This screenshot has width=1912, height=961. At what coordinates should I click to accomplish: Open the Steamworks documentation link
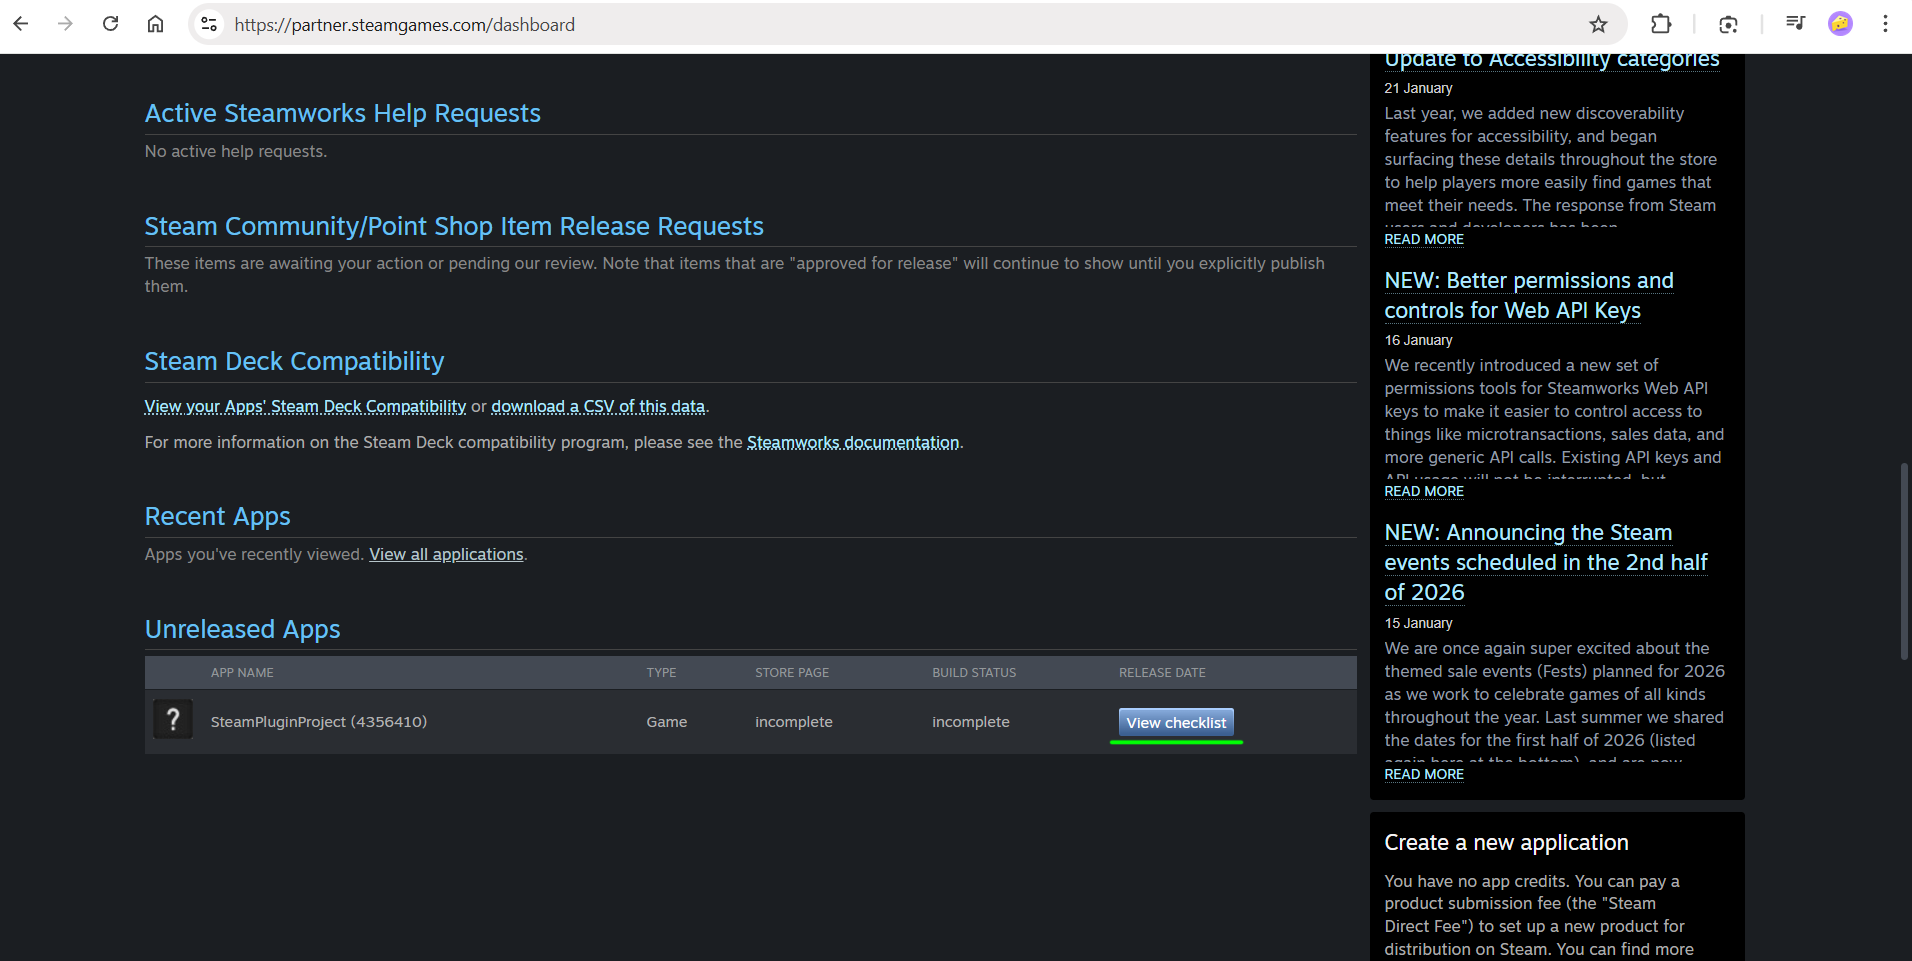pyautogui.click(x=852, y=442)
